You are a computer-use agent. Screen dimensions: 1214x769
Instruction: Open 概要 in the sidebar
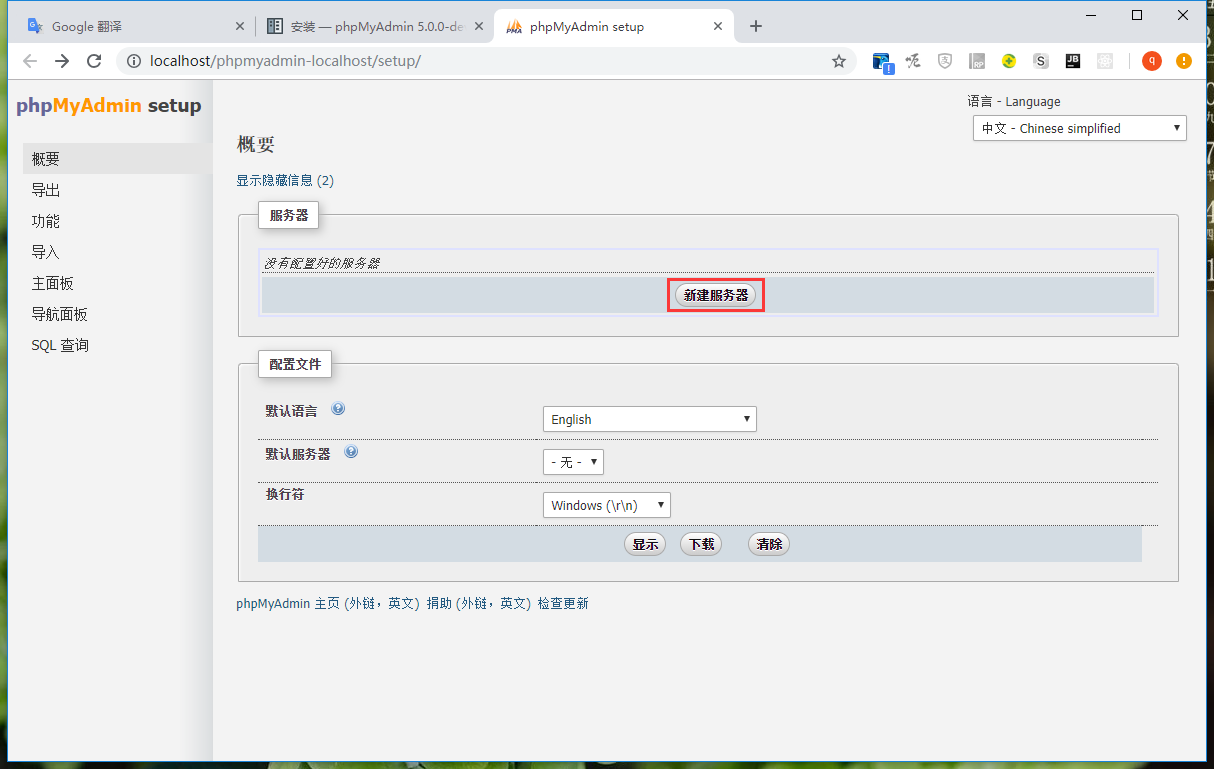pyautogui.click(x=118, y=159)
